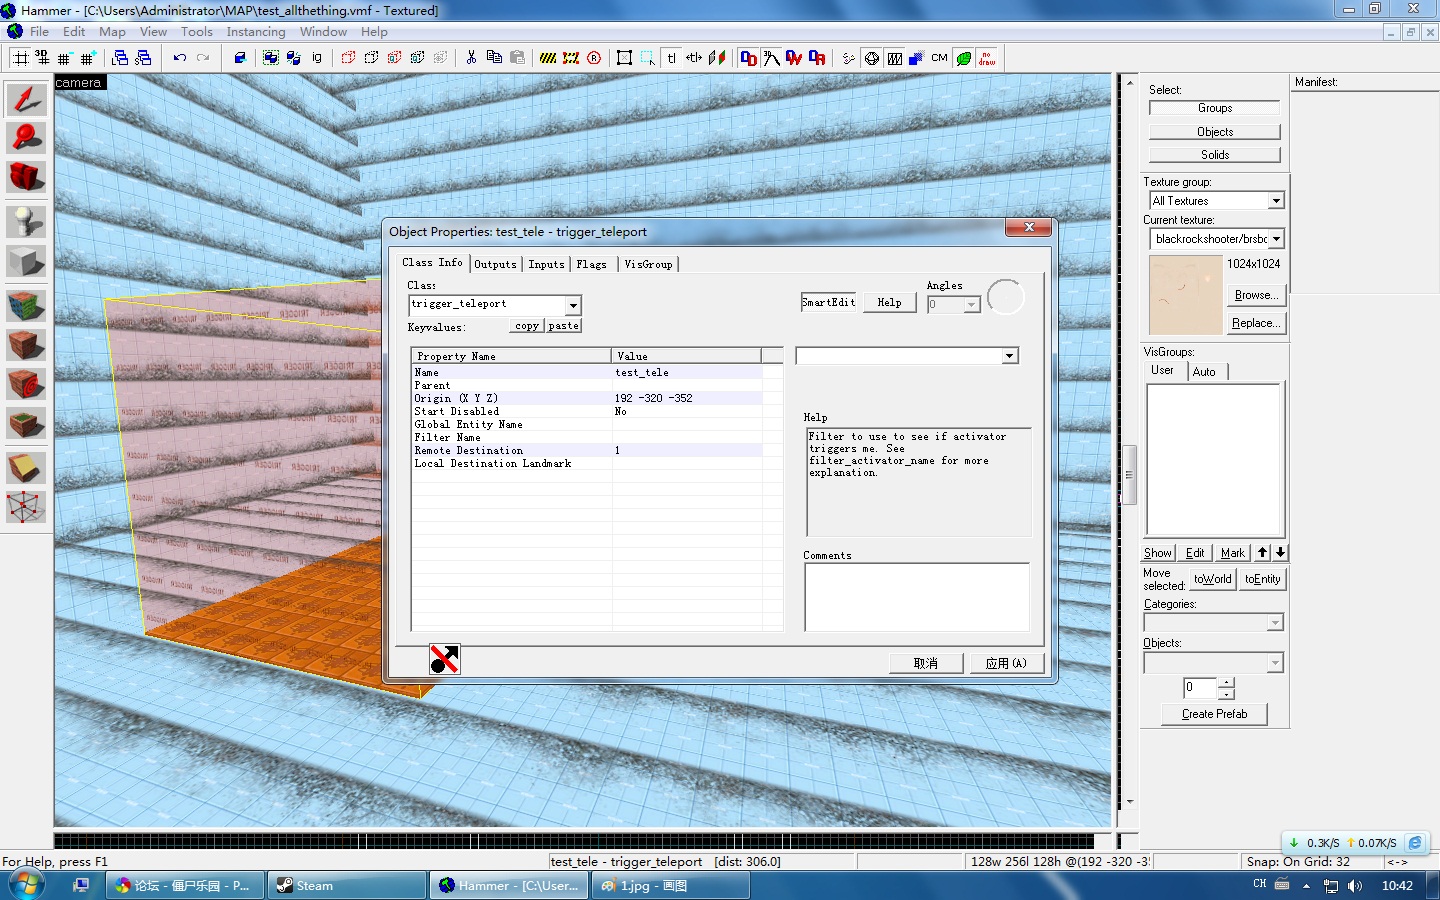This screenshot has height=900, width=1440.
Task: Select the Block tool gray cube
Action: 26,262
